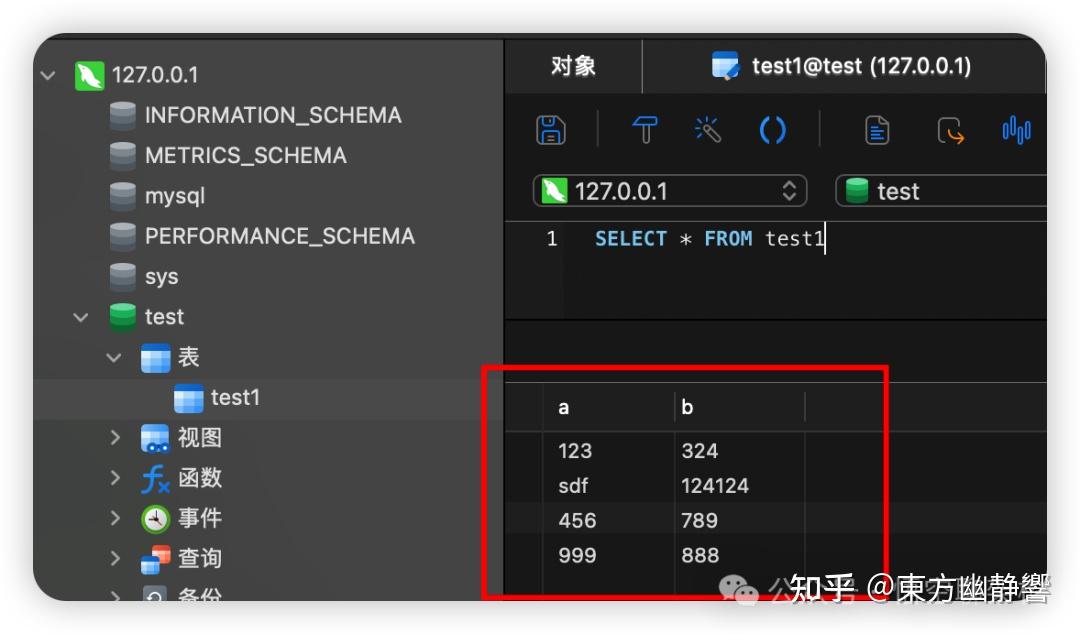Viewport: 1080px width, 634px height.
Task: Select the cell containing 789
Action: (x=740, y=520)
